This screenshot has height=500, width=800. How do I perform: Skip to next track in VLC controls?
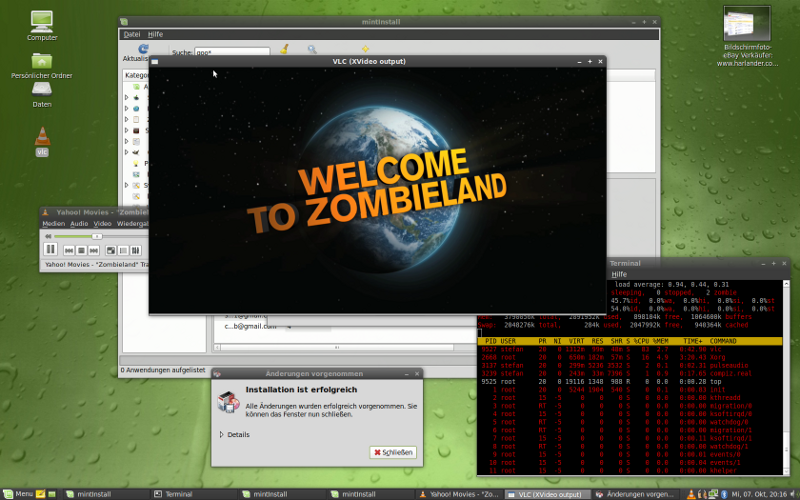coord(93,250)
